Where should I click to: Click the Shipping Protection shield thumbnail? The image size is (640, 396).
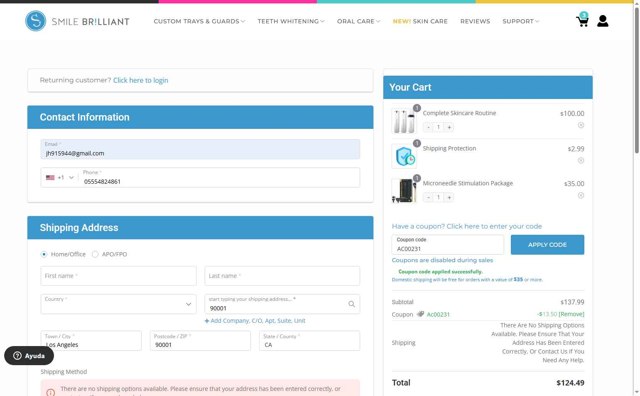point(404,156)
